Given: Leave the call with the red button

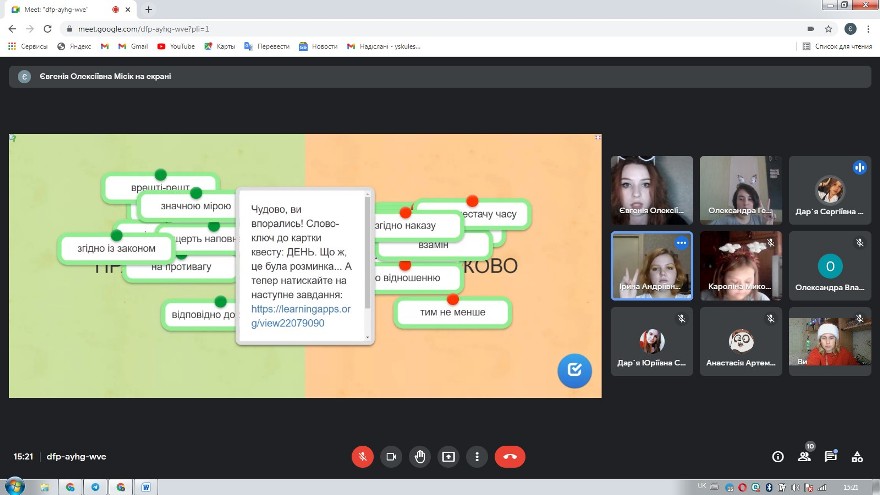Looking at the screenshot, I should point(510,456).
